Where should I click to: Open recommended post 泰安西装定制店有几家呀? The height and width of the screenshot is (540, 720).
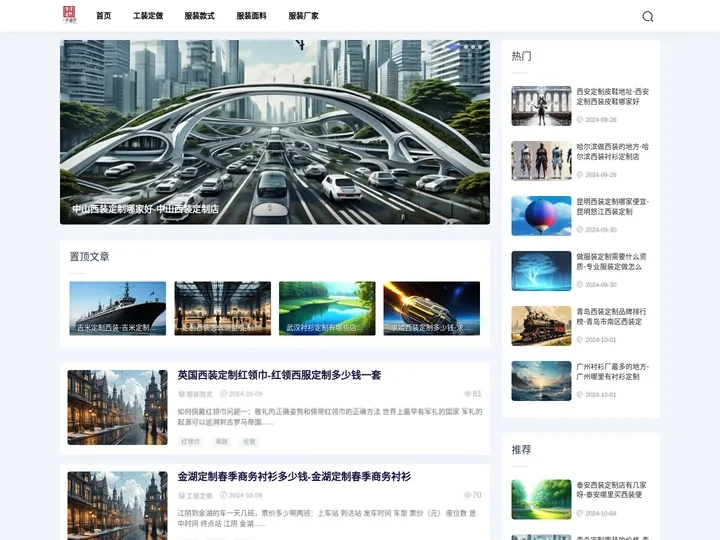(611, 490)
